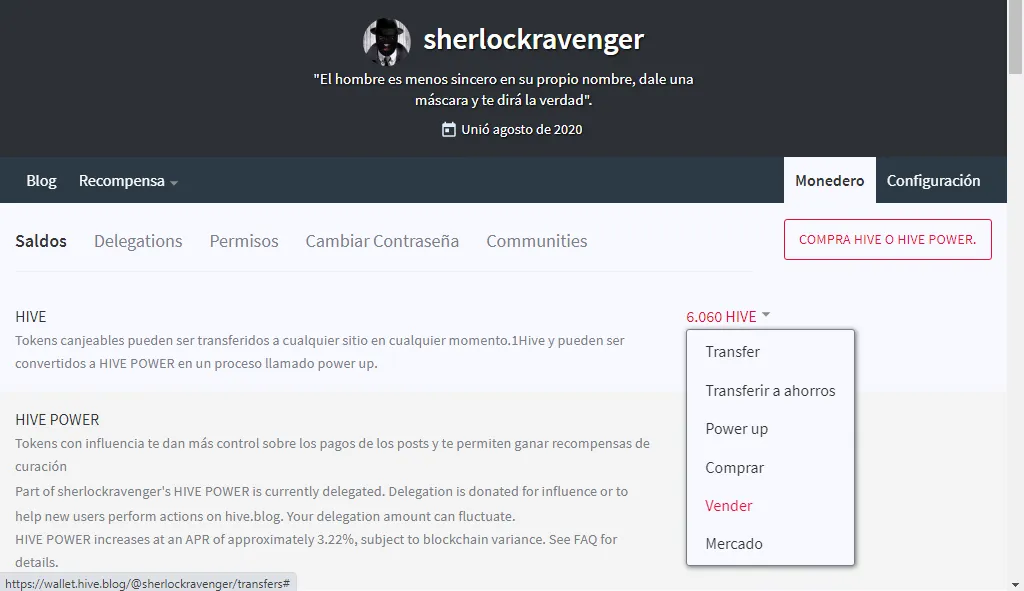The height and width of the screenshot is (591, 1024).
Task: Open the Blog tab
Action: pyautogui.click(x=41, y=180)
